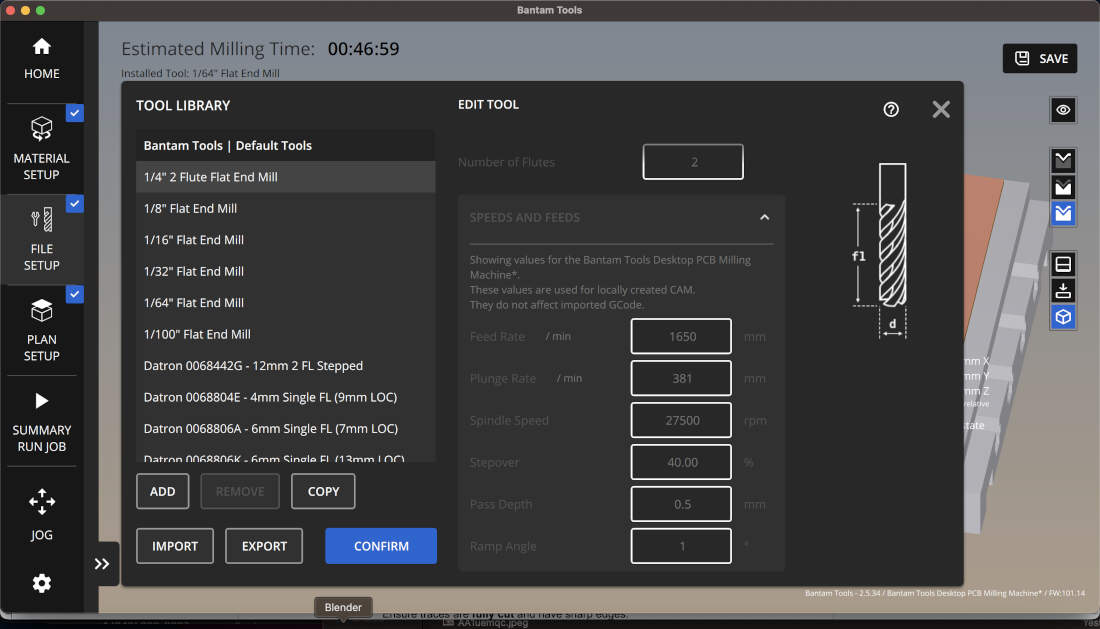Click the Plunge Rate field
The height and width of the screenshot is (629, 1100).
681,379
